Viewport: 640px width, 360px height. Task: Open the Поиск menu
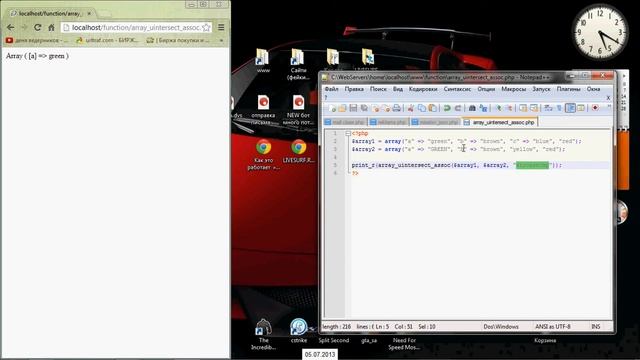point(378,89)
